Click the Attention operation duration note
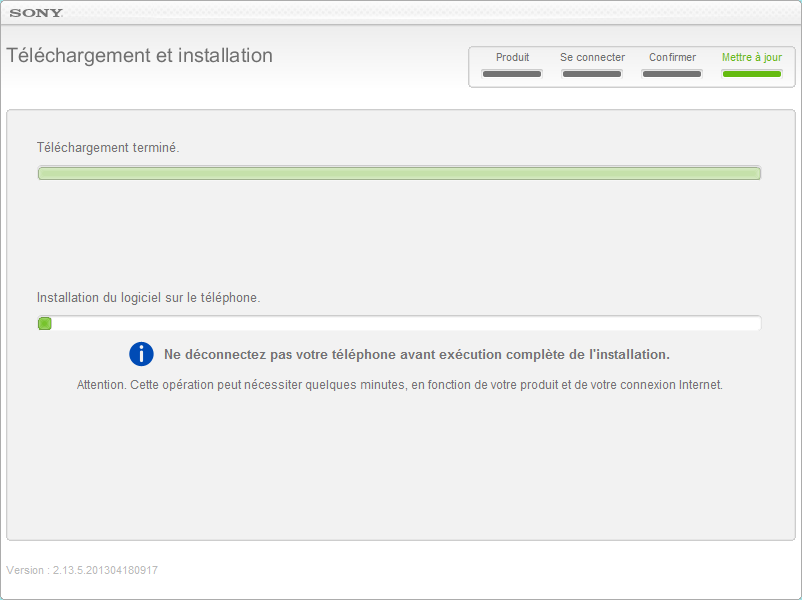The height and width of the screenshot is (600, 802). (399, 385)
